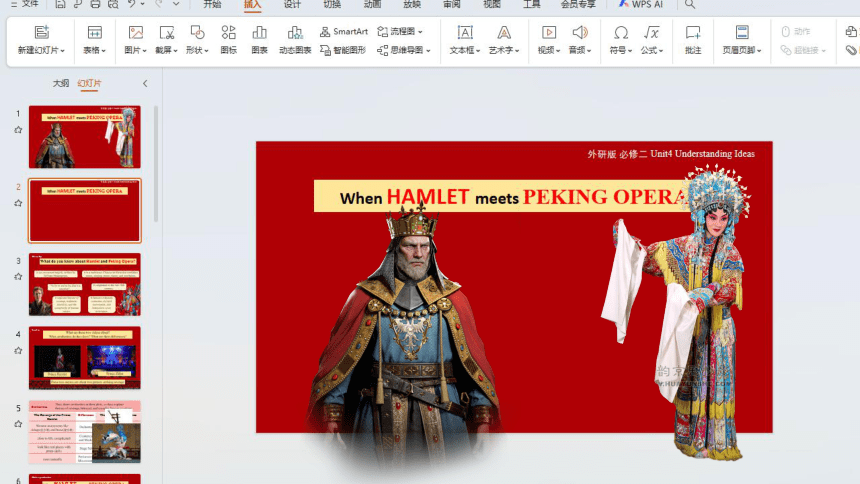Add a Comment (批注)

693,40
